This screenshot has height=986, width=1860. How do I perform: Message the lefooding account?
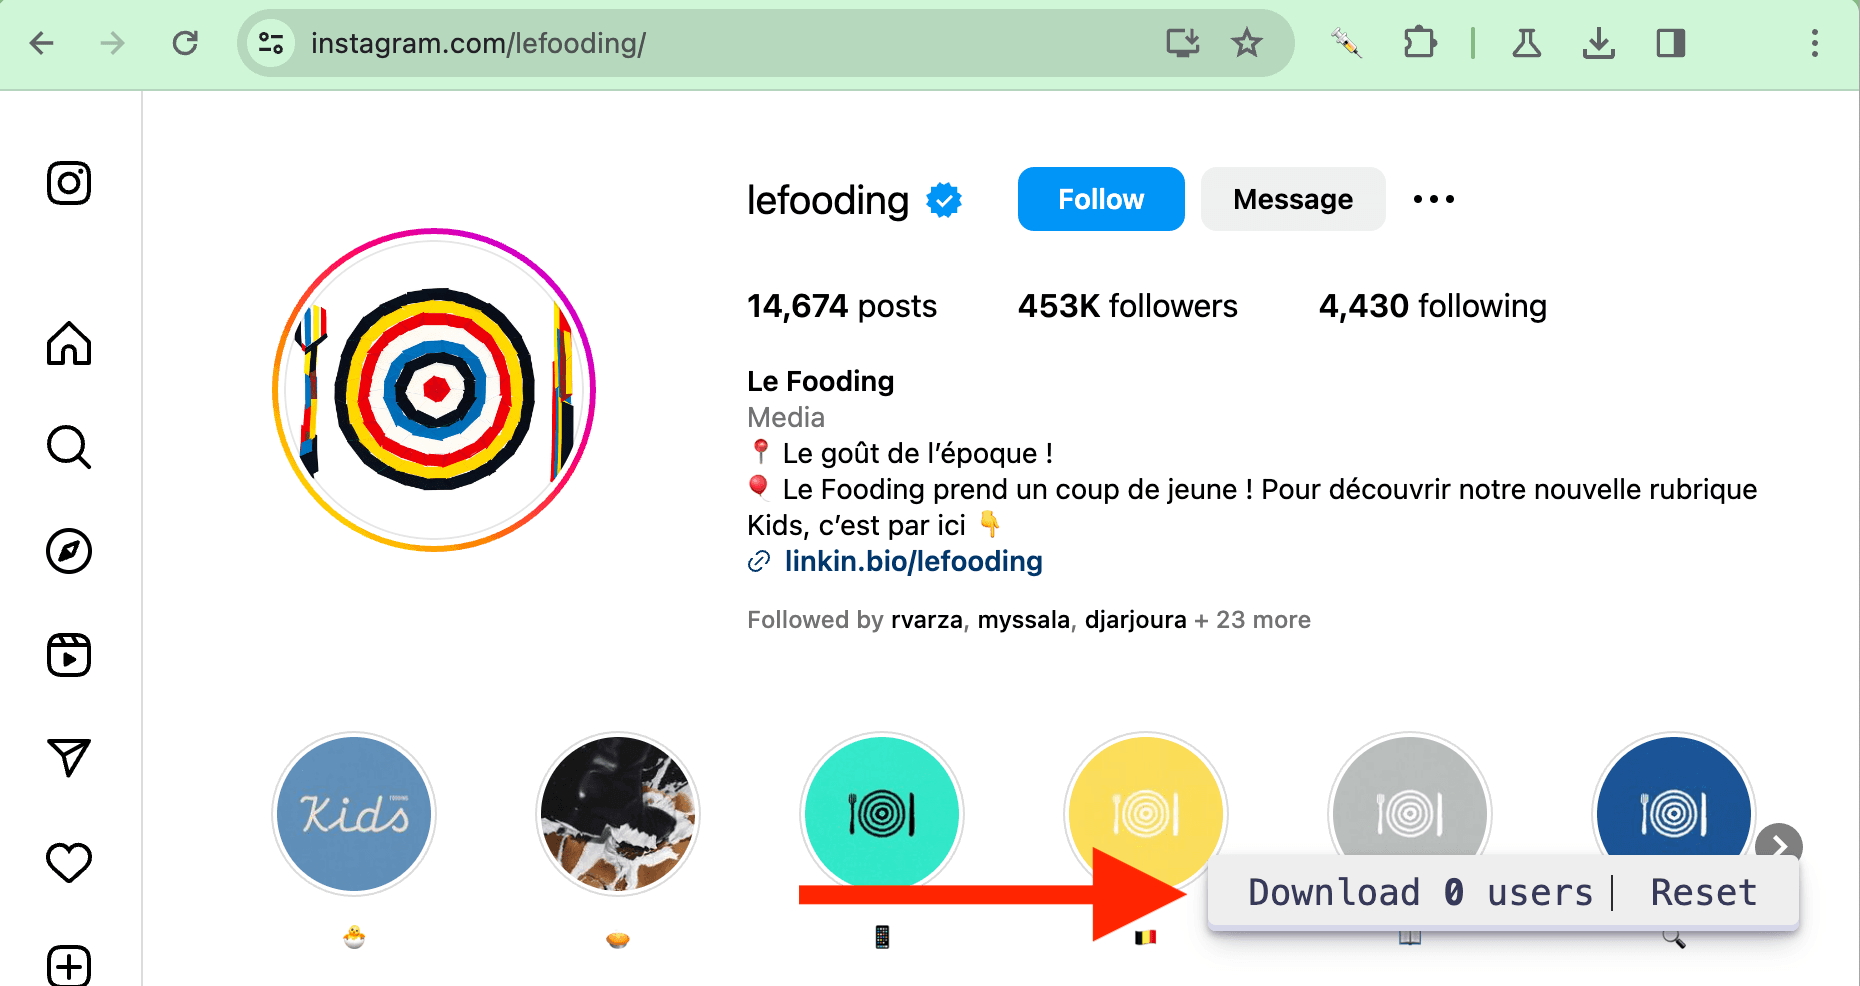click(x=1292, y=199)
